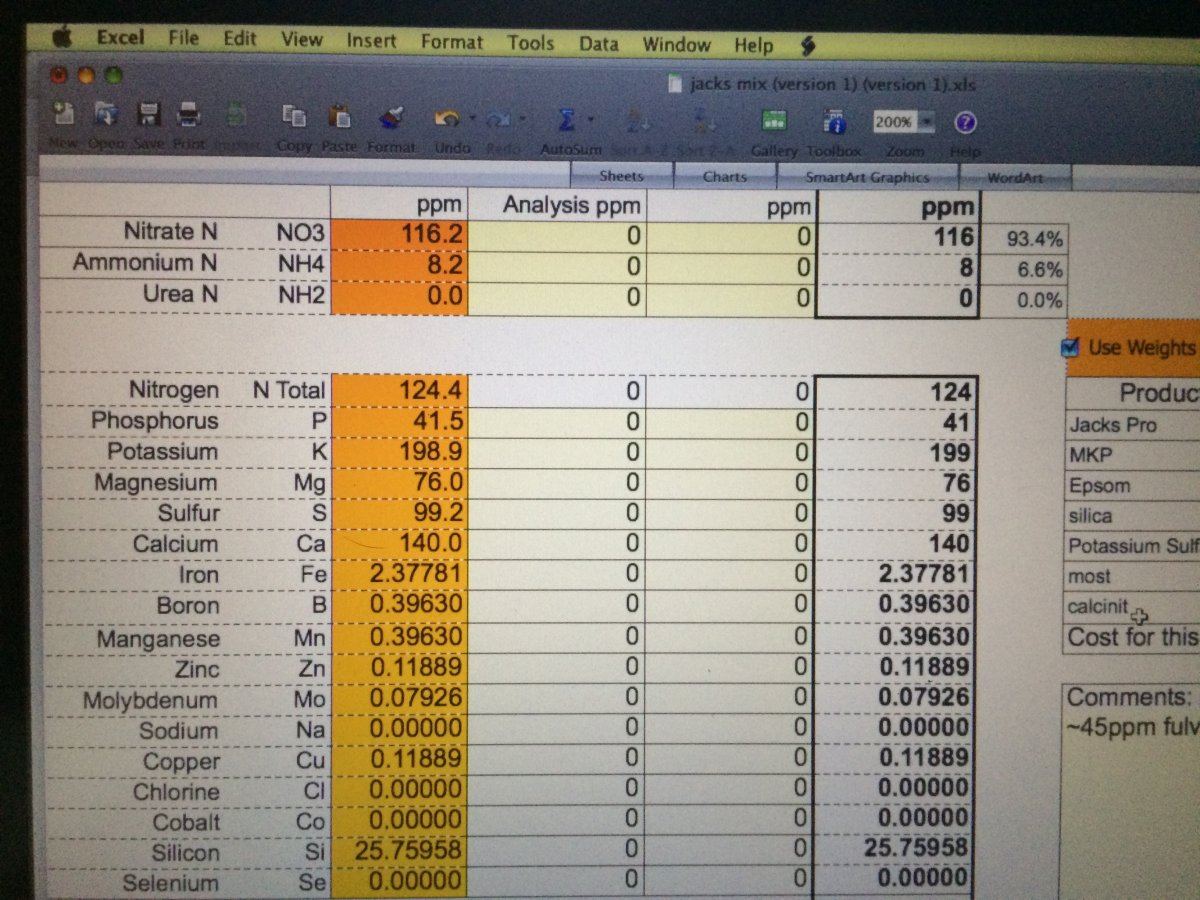Screen dimensions: 1200x900
Task: Click the Copy toolbar icon
Action: 294,117
